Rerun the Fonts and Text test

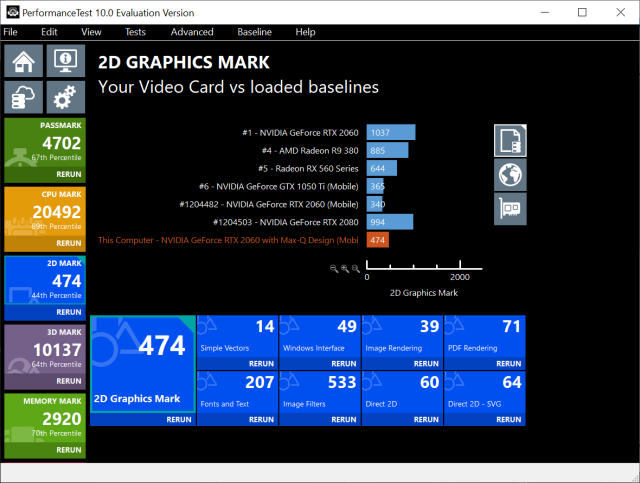(x=261, y=420)
